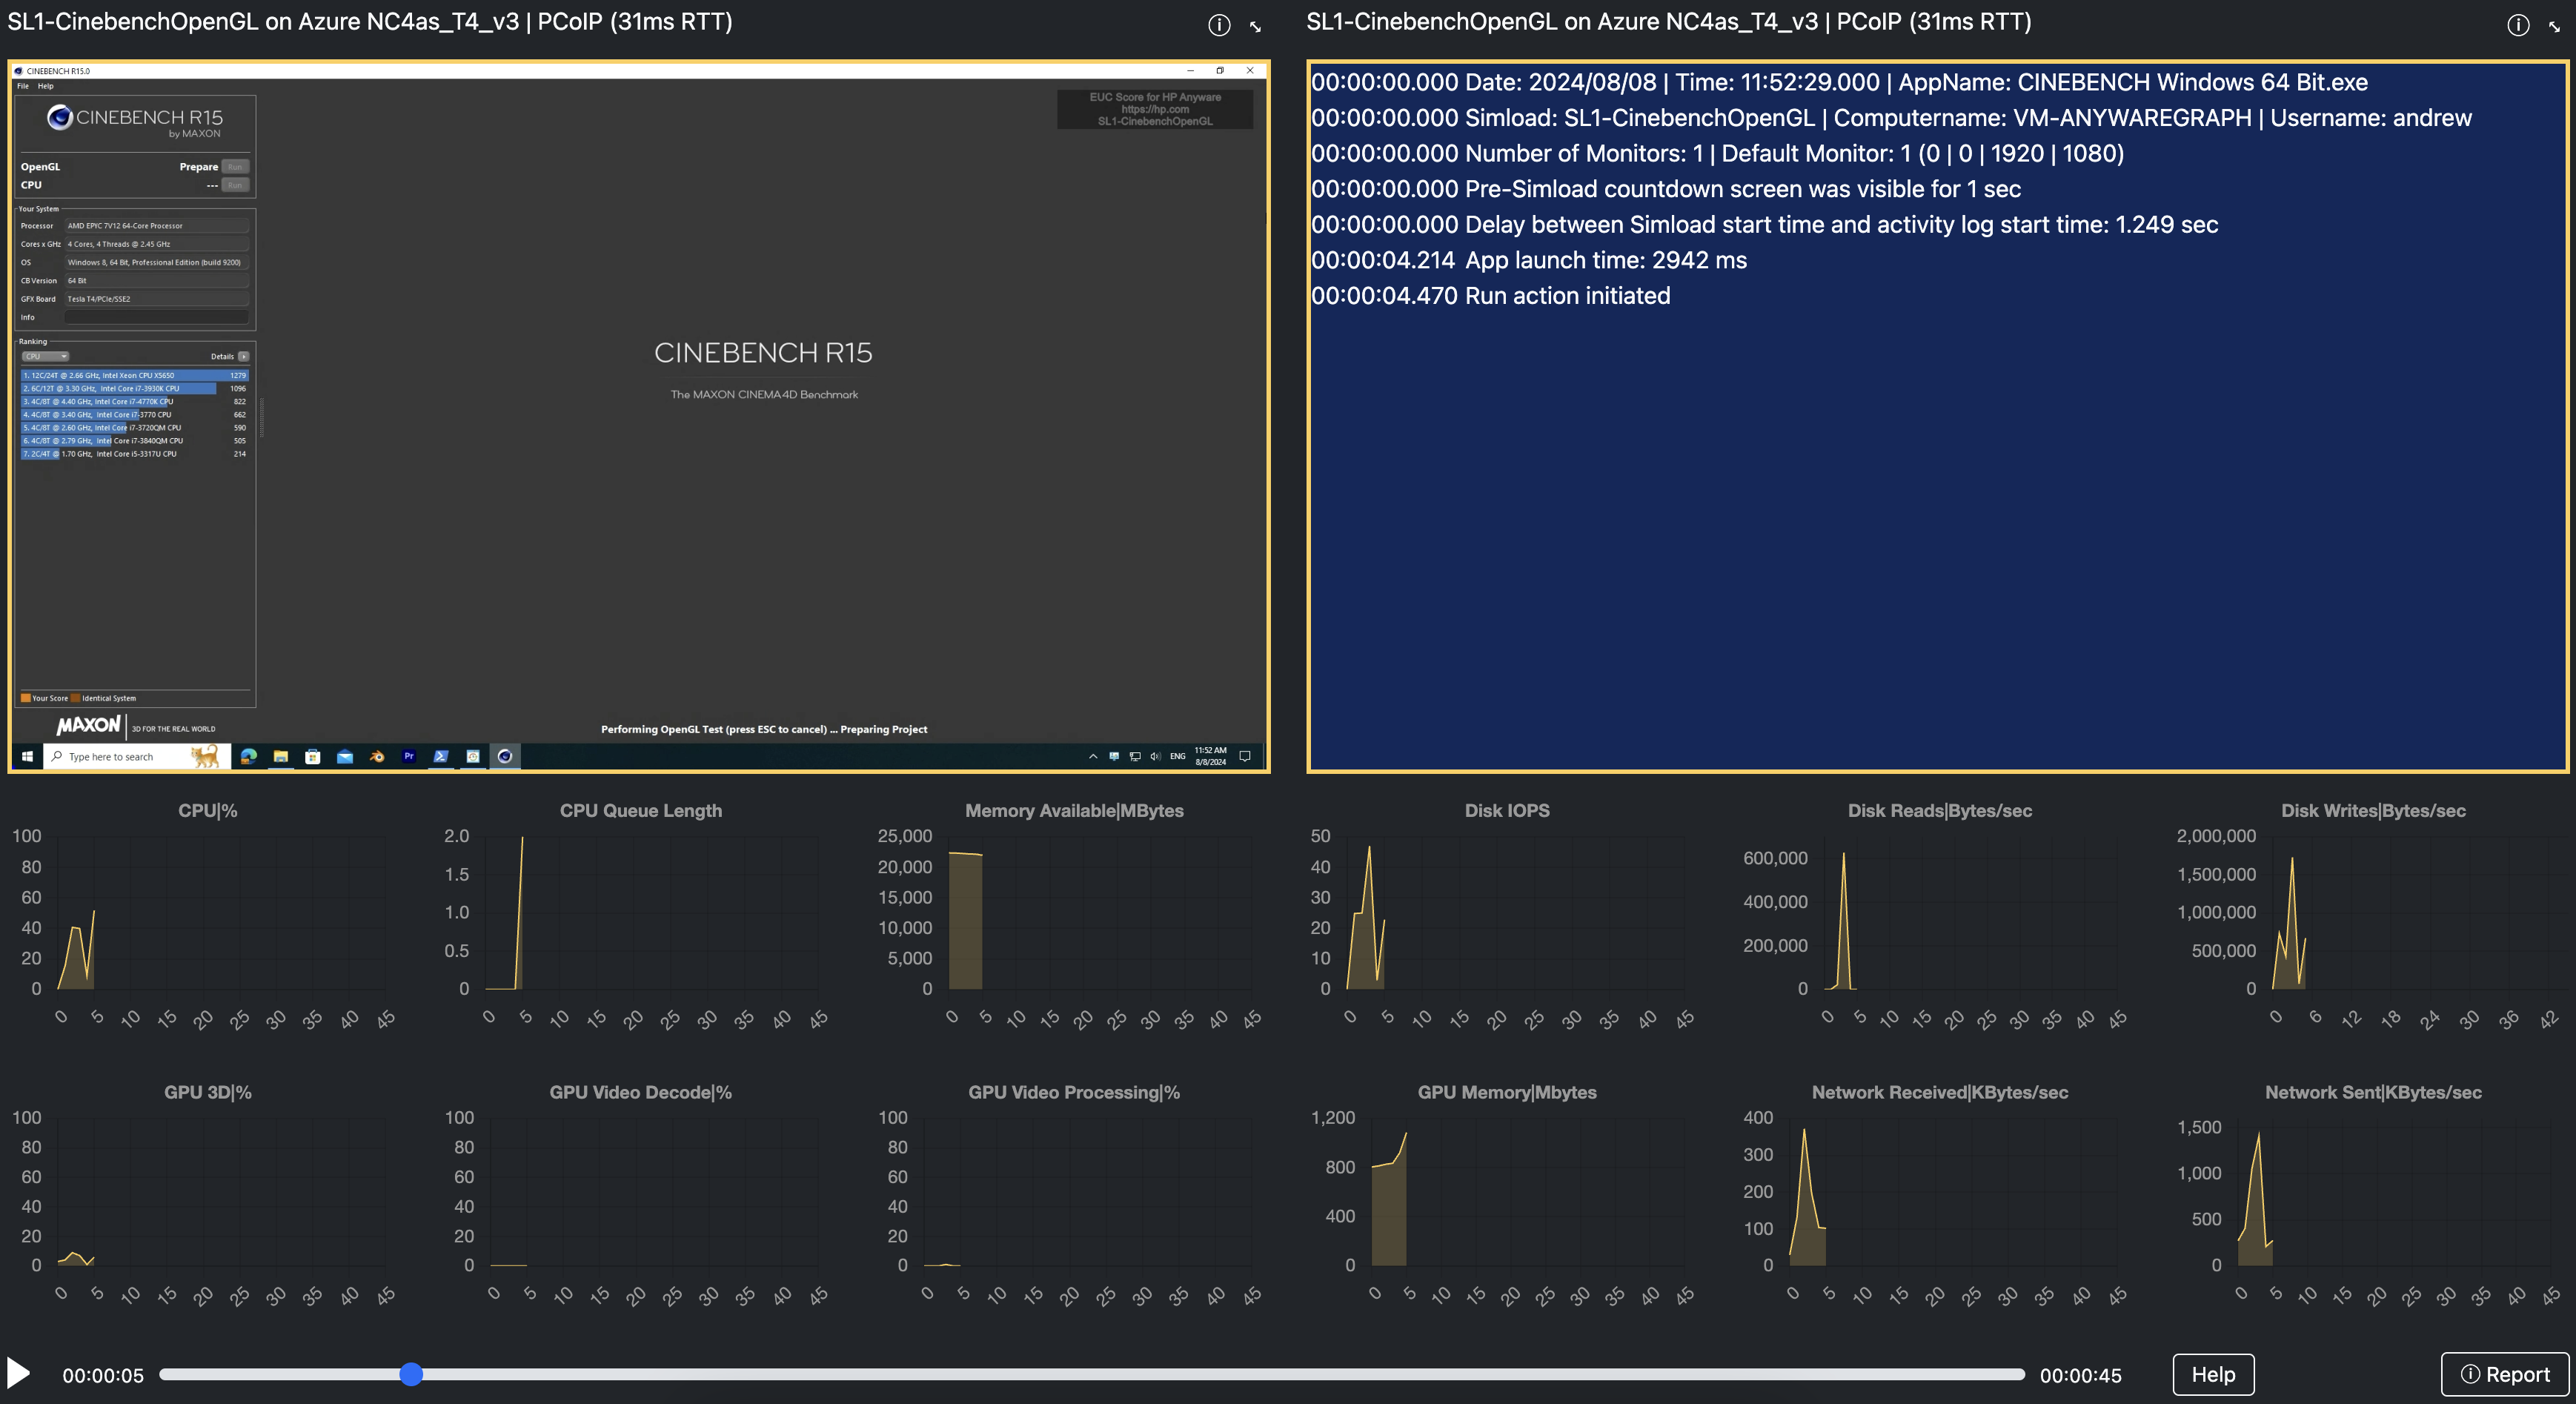This screenshot has height=1404, width=2576.
Task: Click the Network Sent|KBytes/sec chart title
Action: point(2373,1093)
